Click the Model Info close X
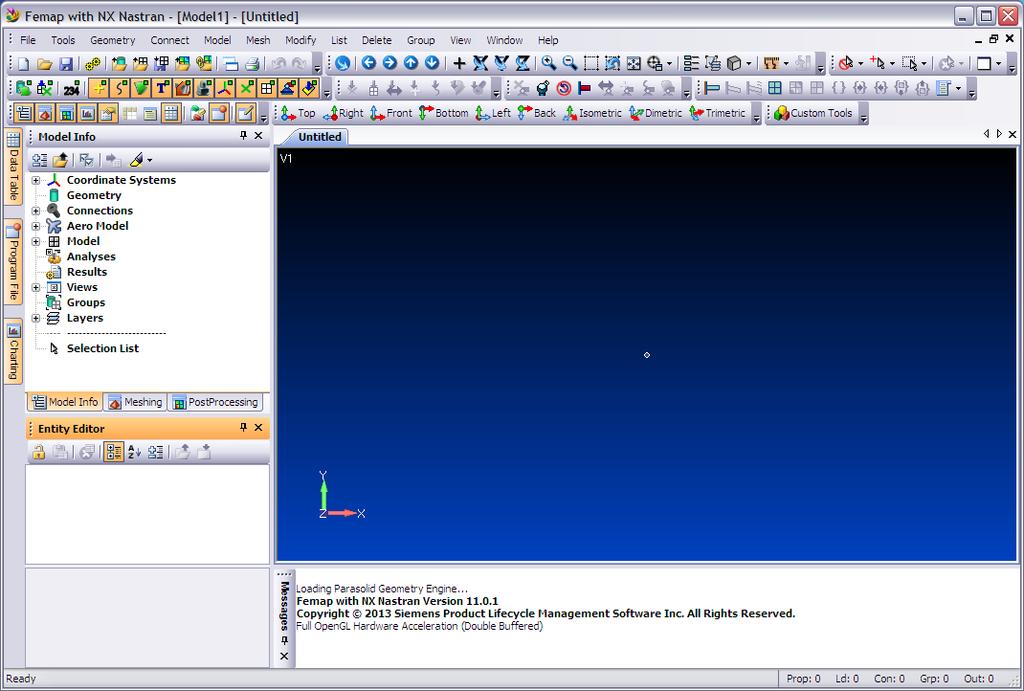The height and width of the screenshot is (691, 1024). pyautogui.click(x=259, y=135)
